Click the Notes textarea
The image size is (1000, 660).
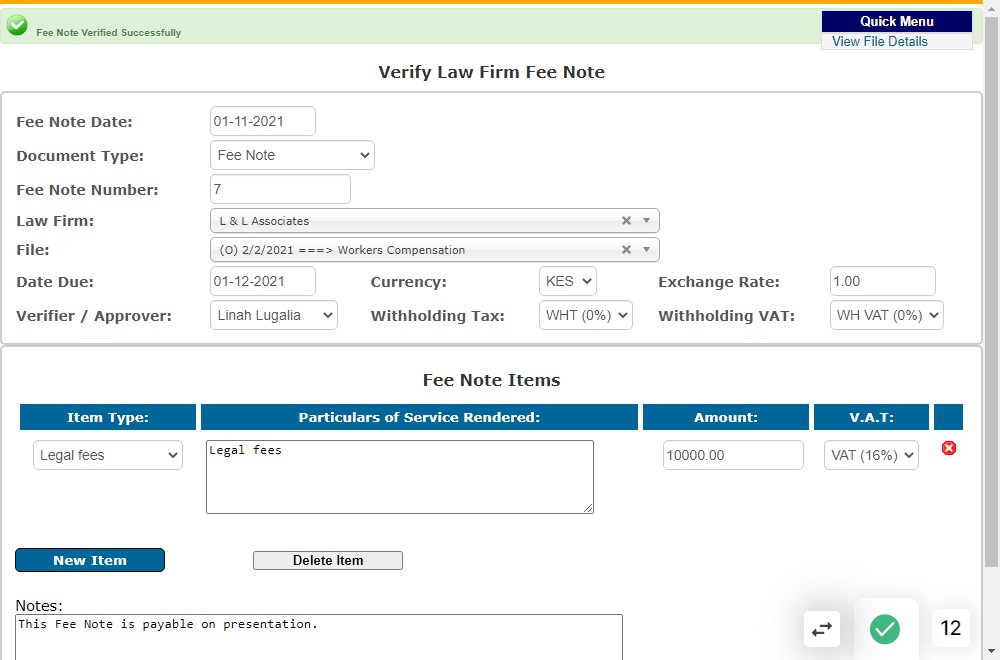coord(319,637)
